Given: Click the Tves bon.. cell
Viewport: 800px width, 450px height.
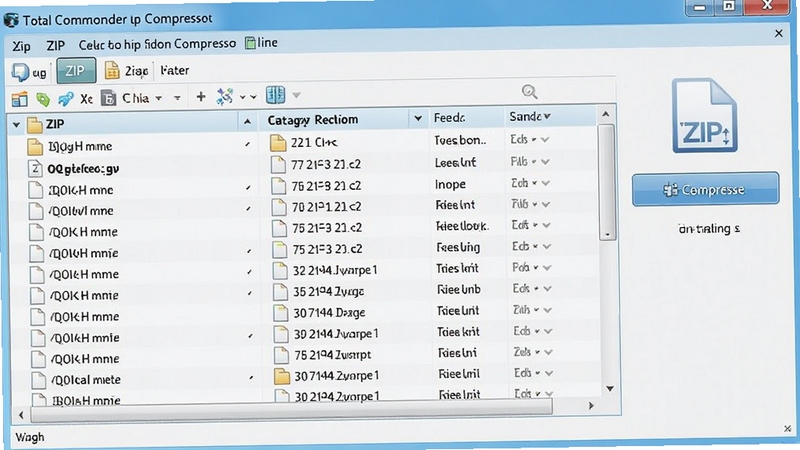Looking at the screenshot, I should coord(460,140).
